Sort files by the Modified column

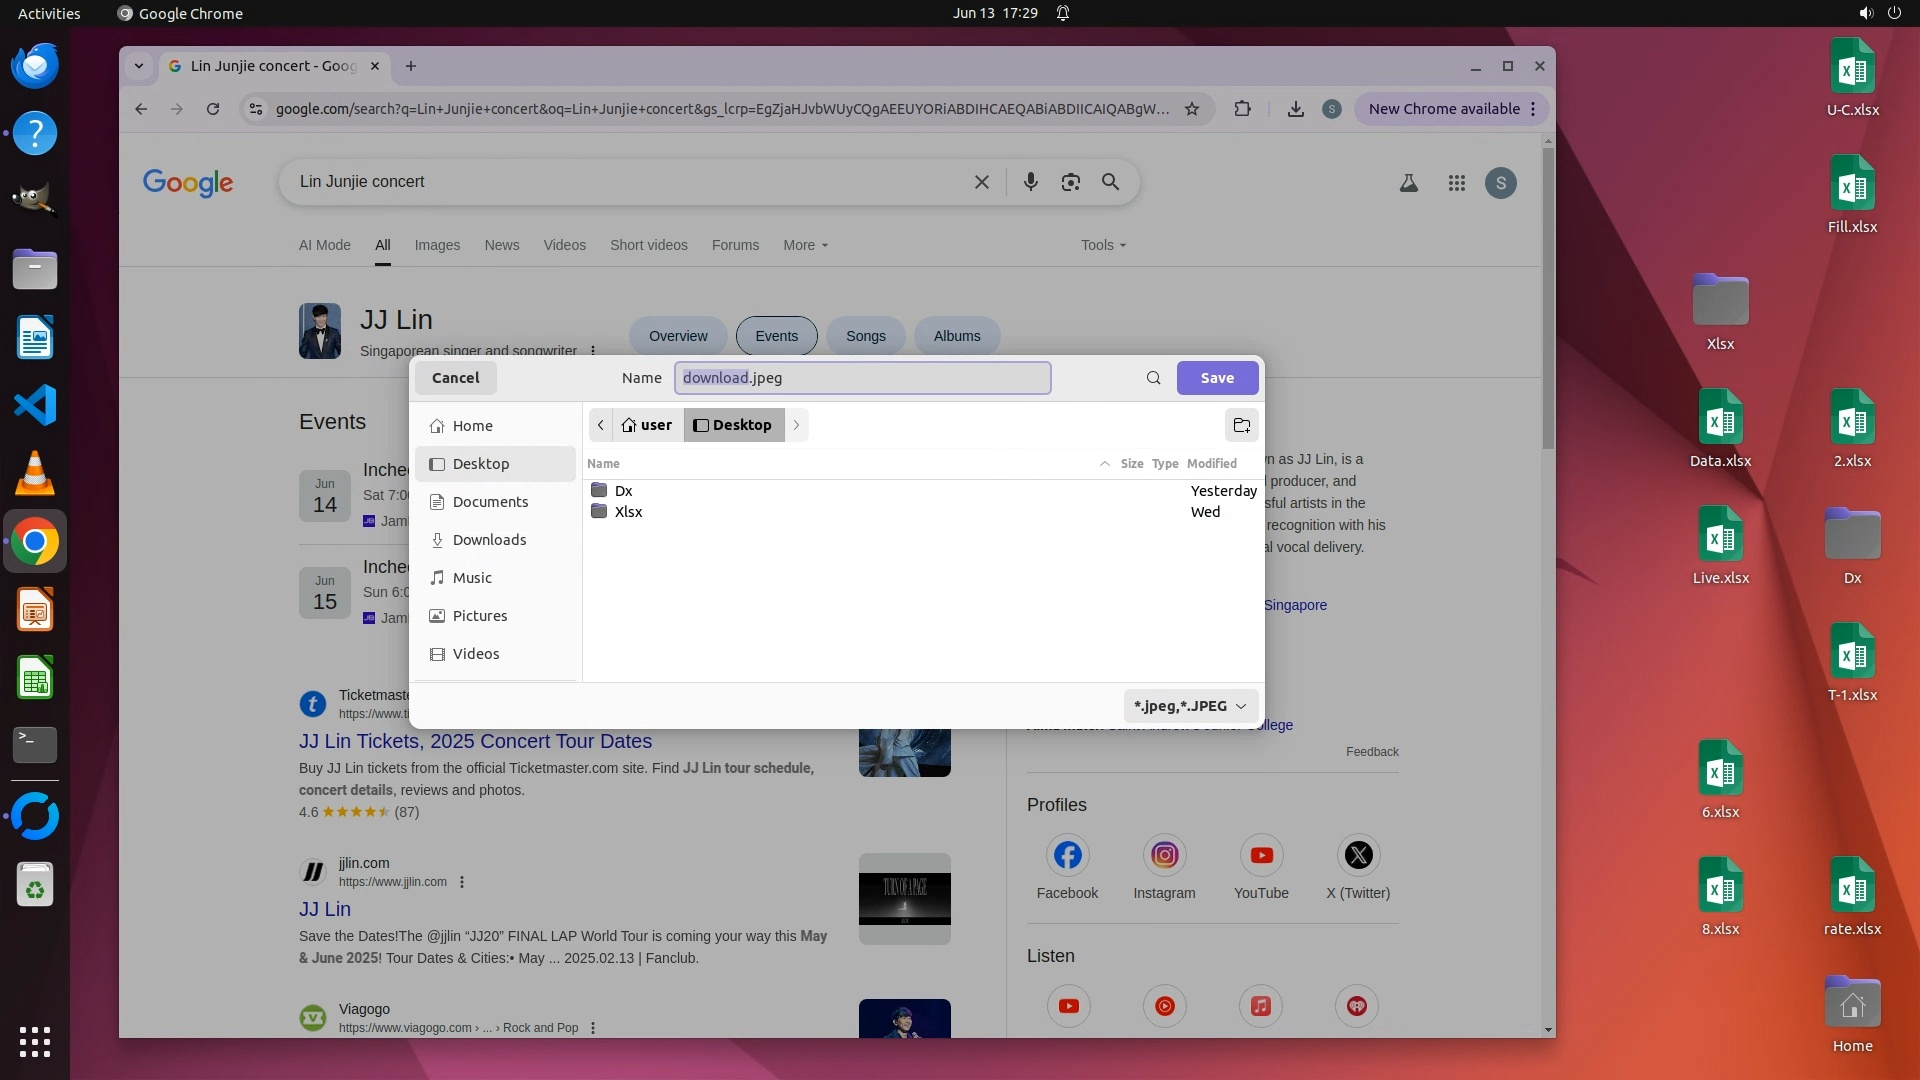pos(1211,464)
